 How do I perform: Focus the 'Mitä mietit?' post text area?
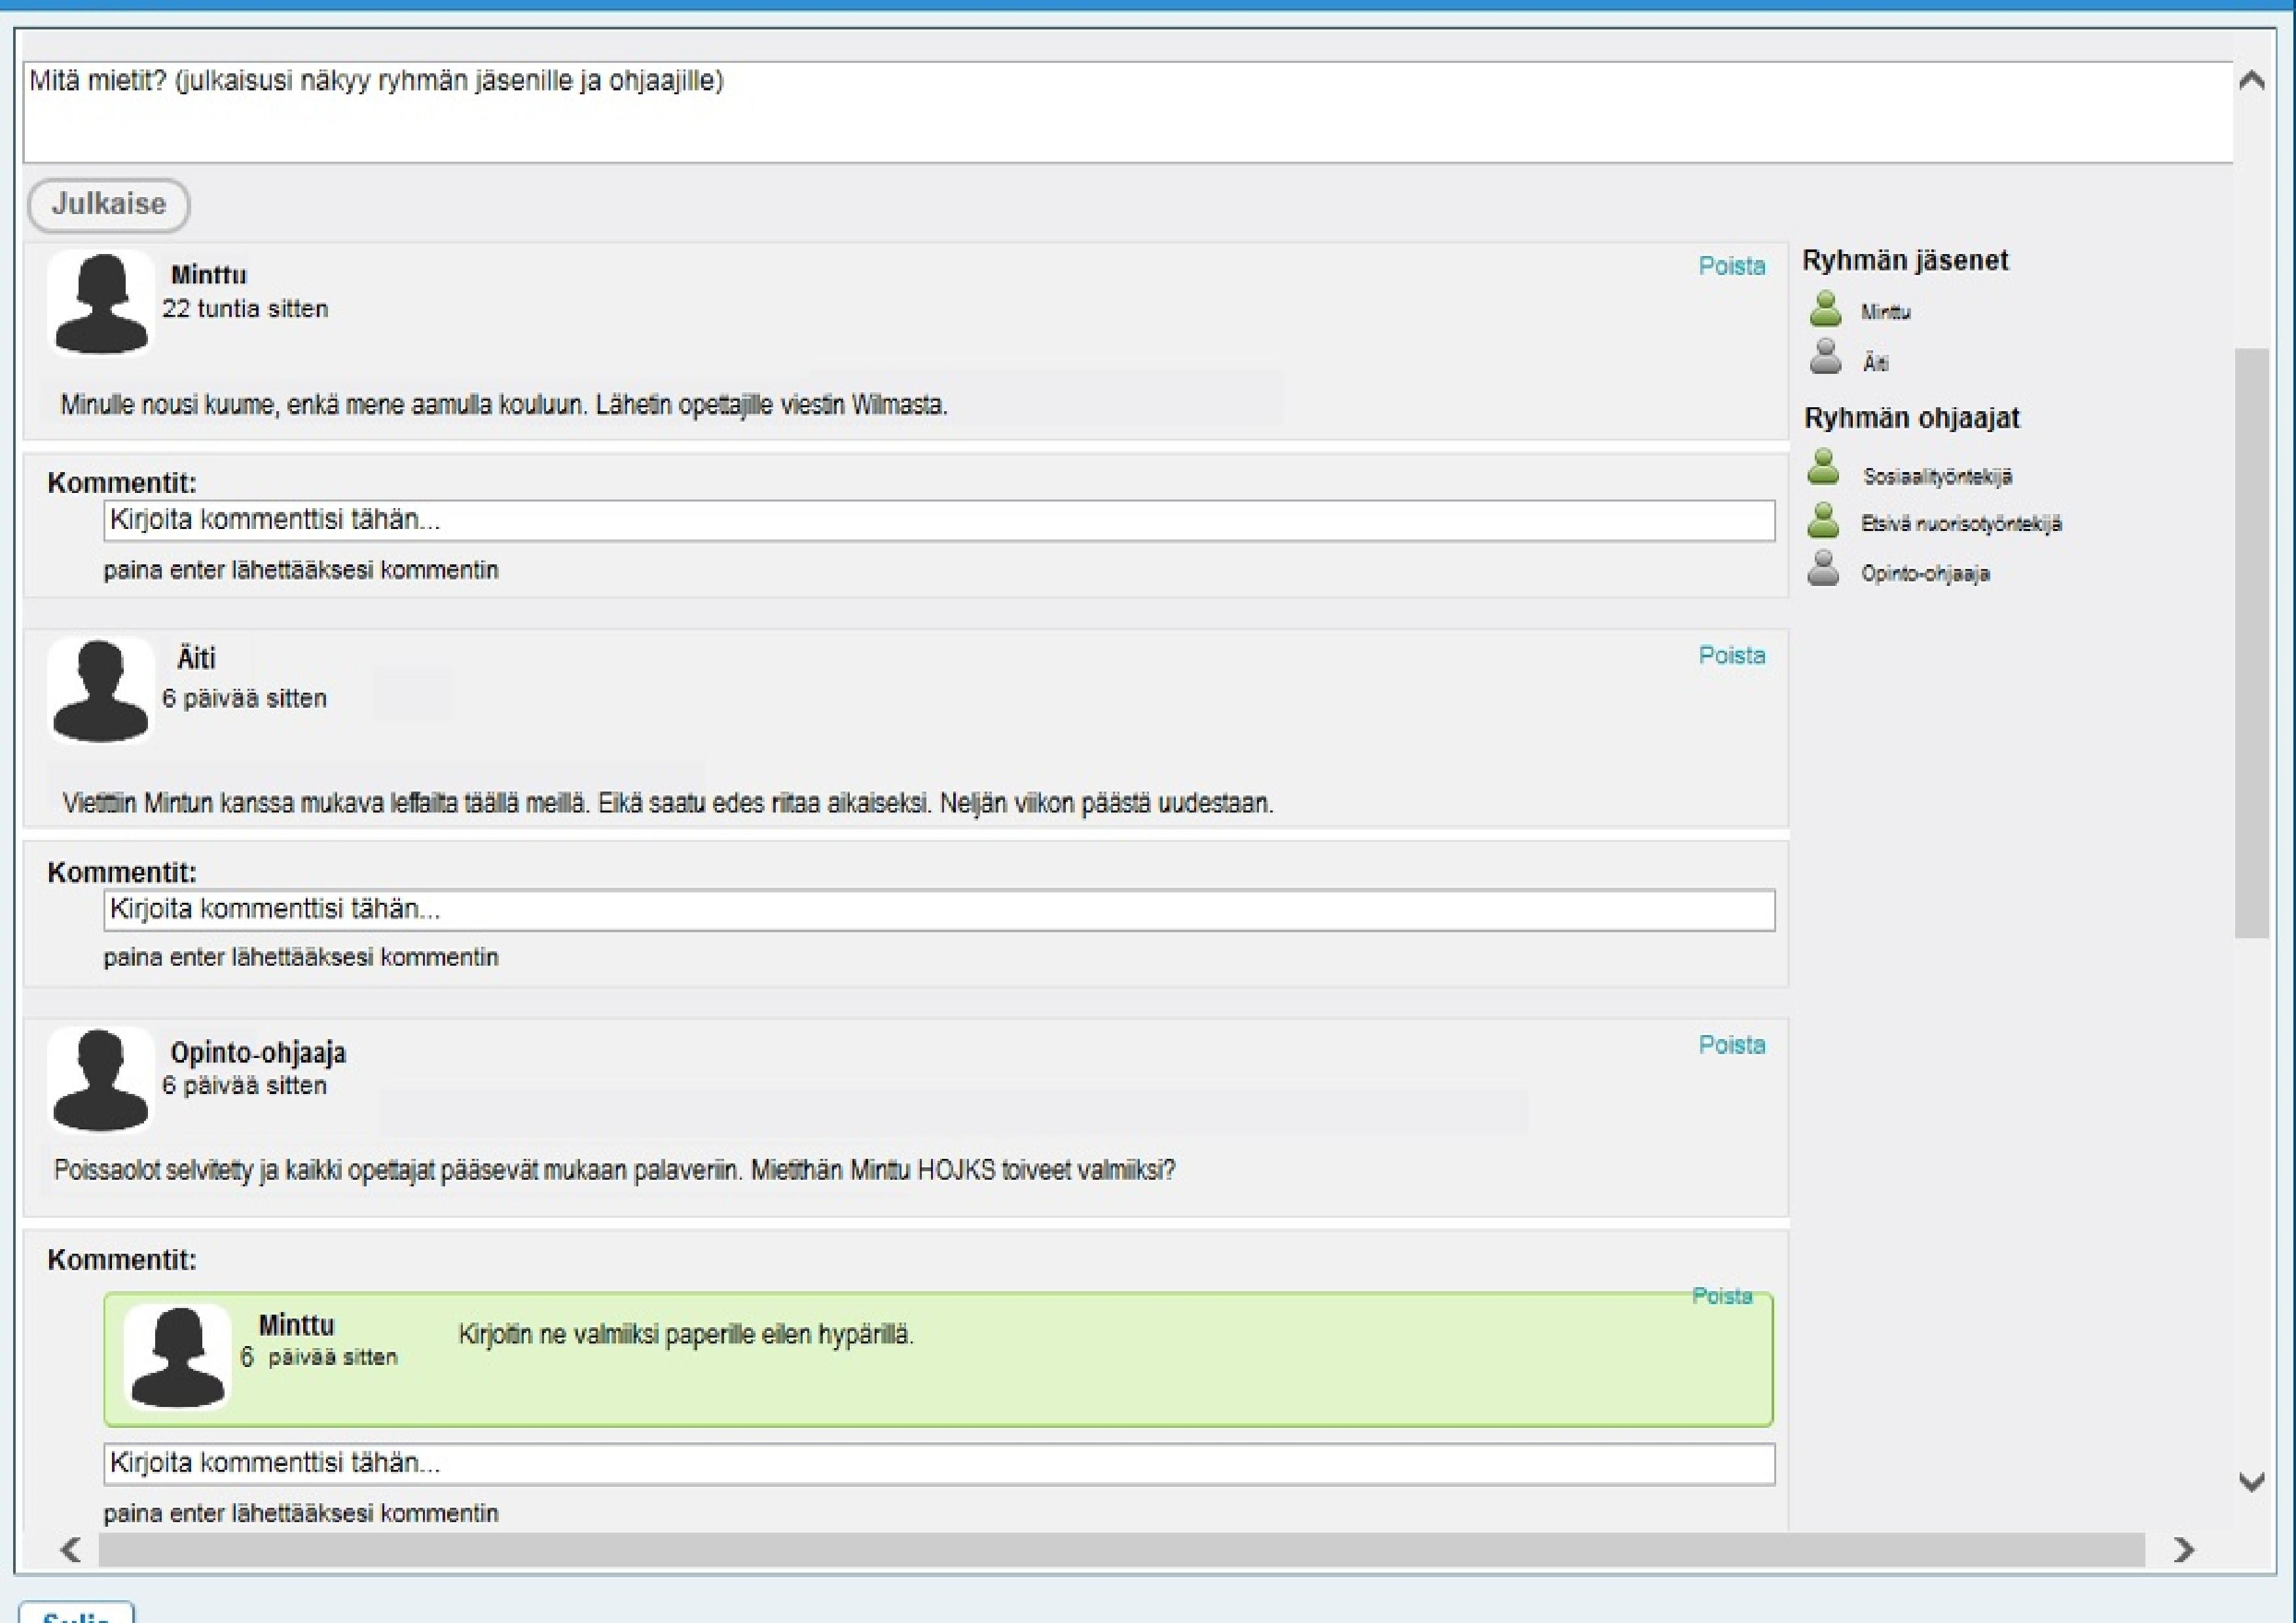(x=1128, y=112)
